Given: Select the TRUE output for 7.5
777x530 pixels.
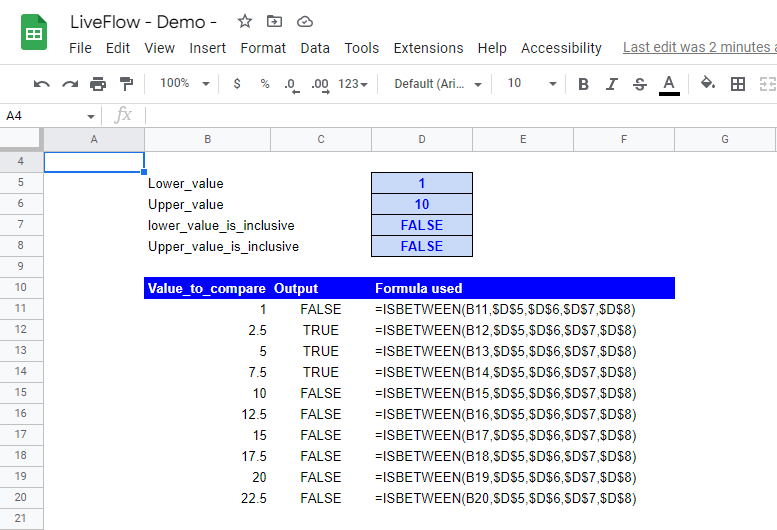Looking at the screenshot, I should click(321, 372).
